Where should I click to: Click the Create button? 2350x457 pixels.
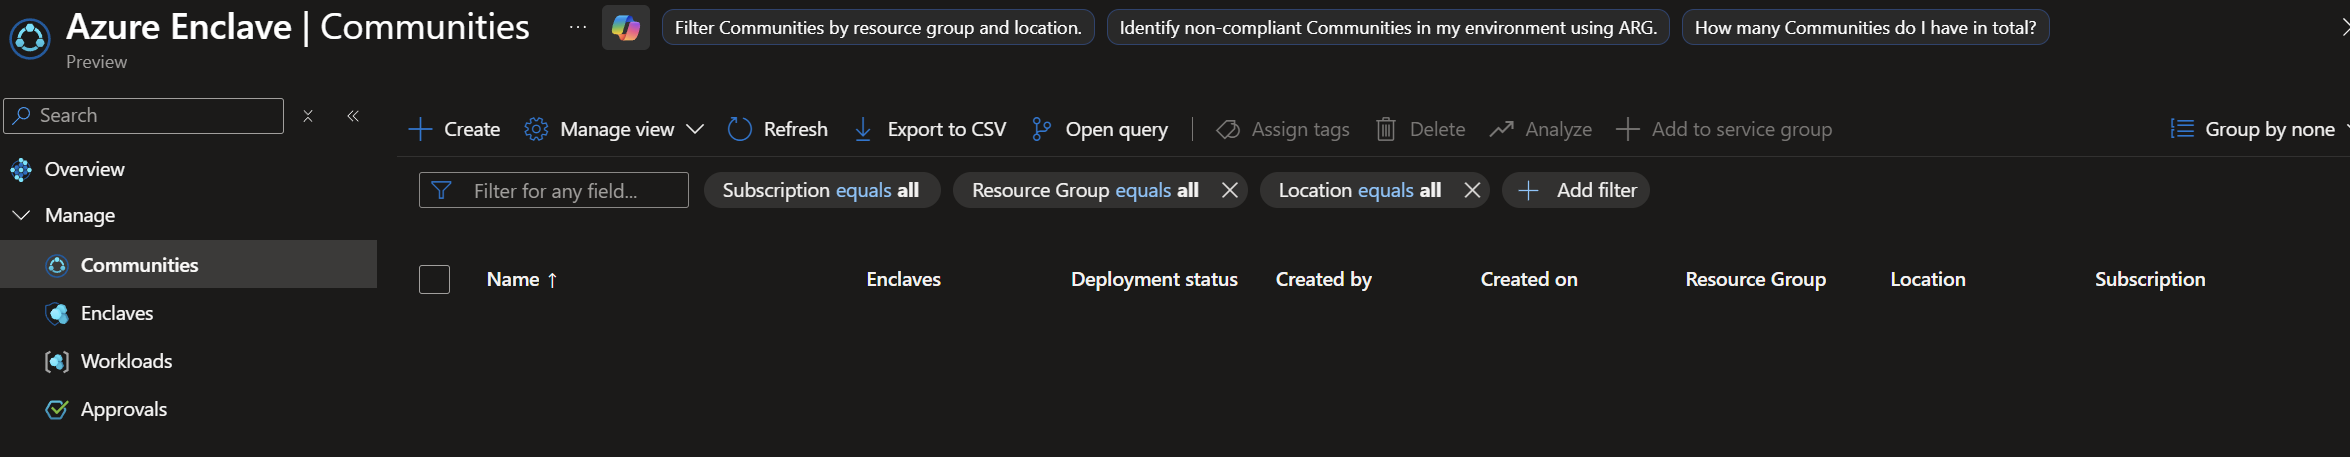pos(455,129)
